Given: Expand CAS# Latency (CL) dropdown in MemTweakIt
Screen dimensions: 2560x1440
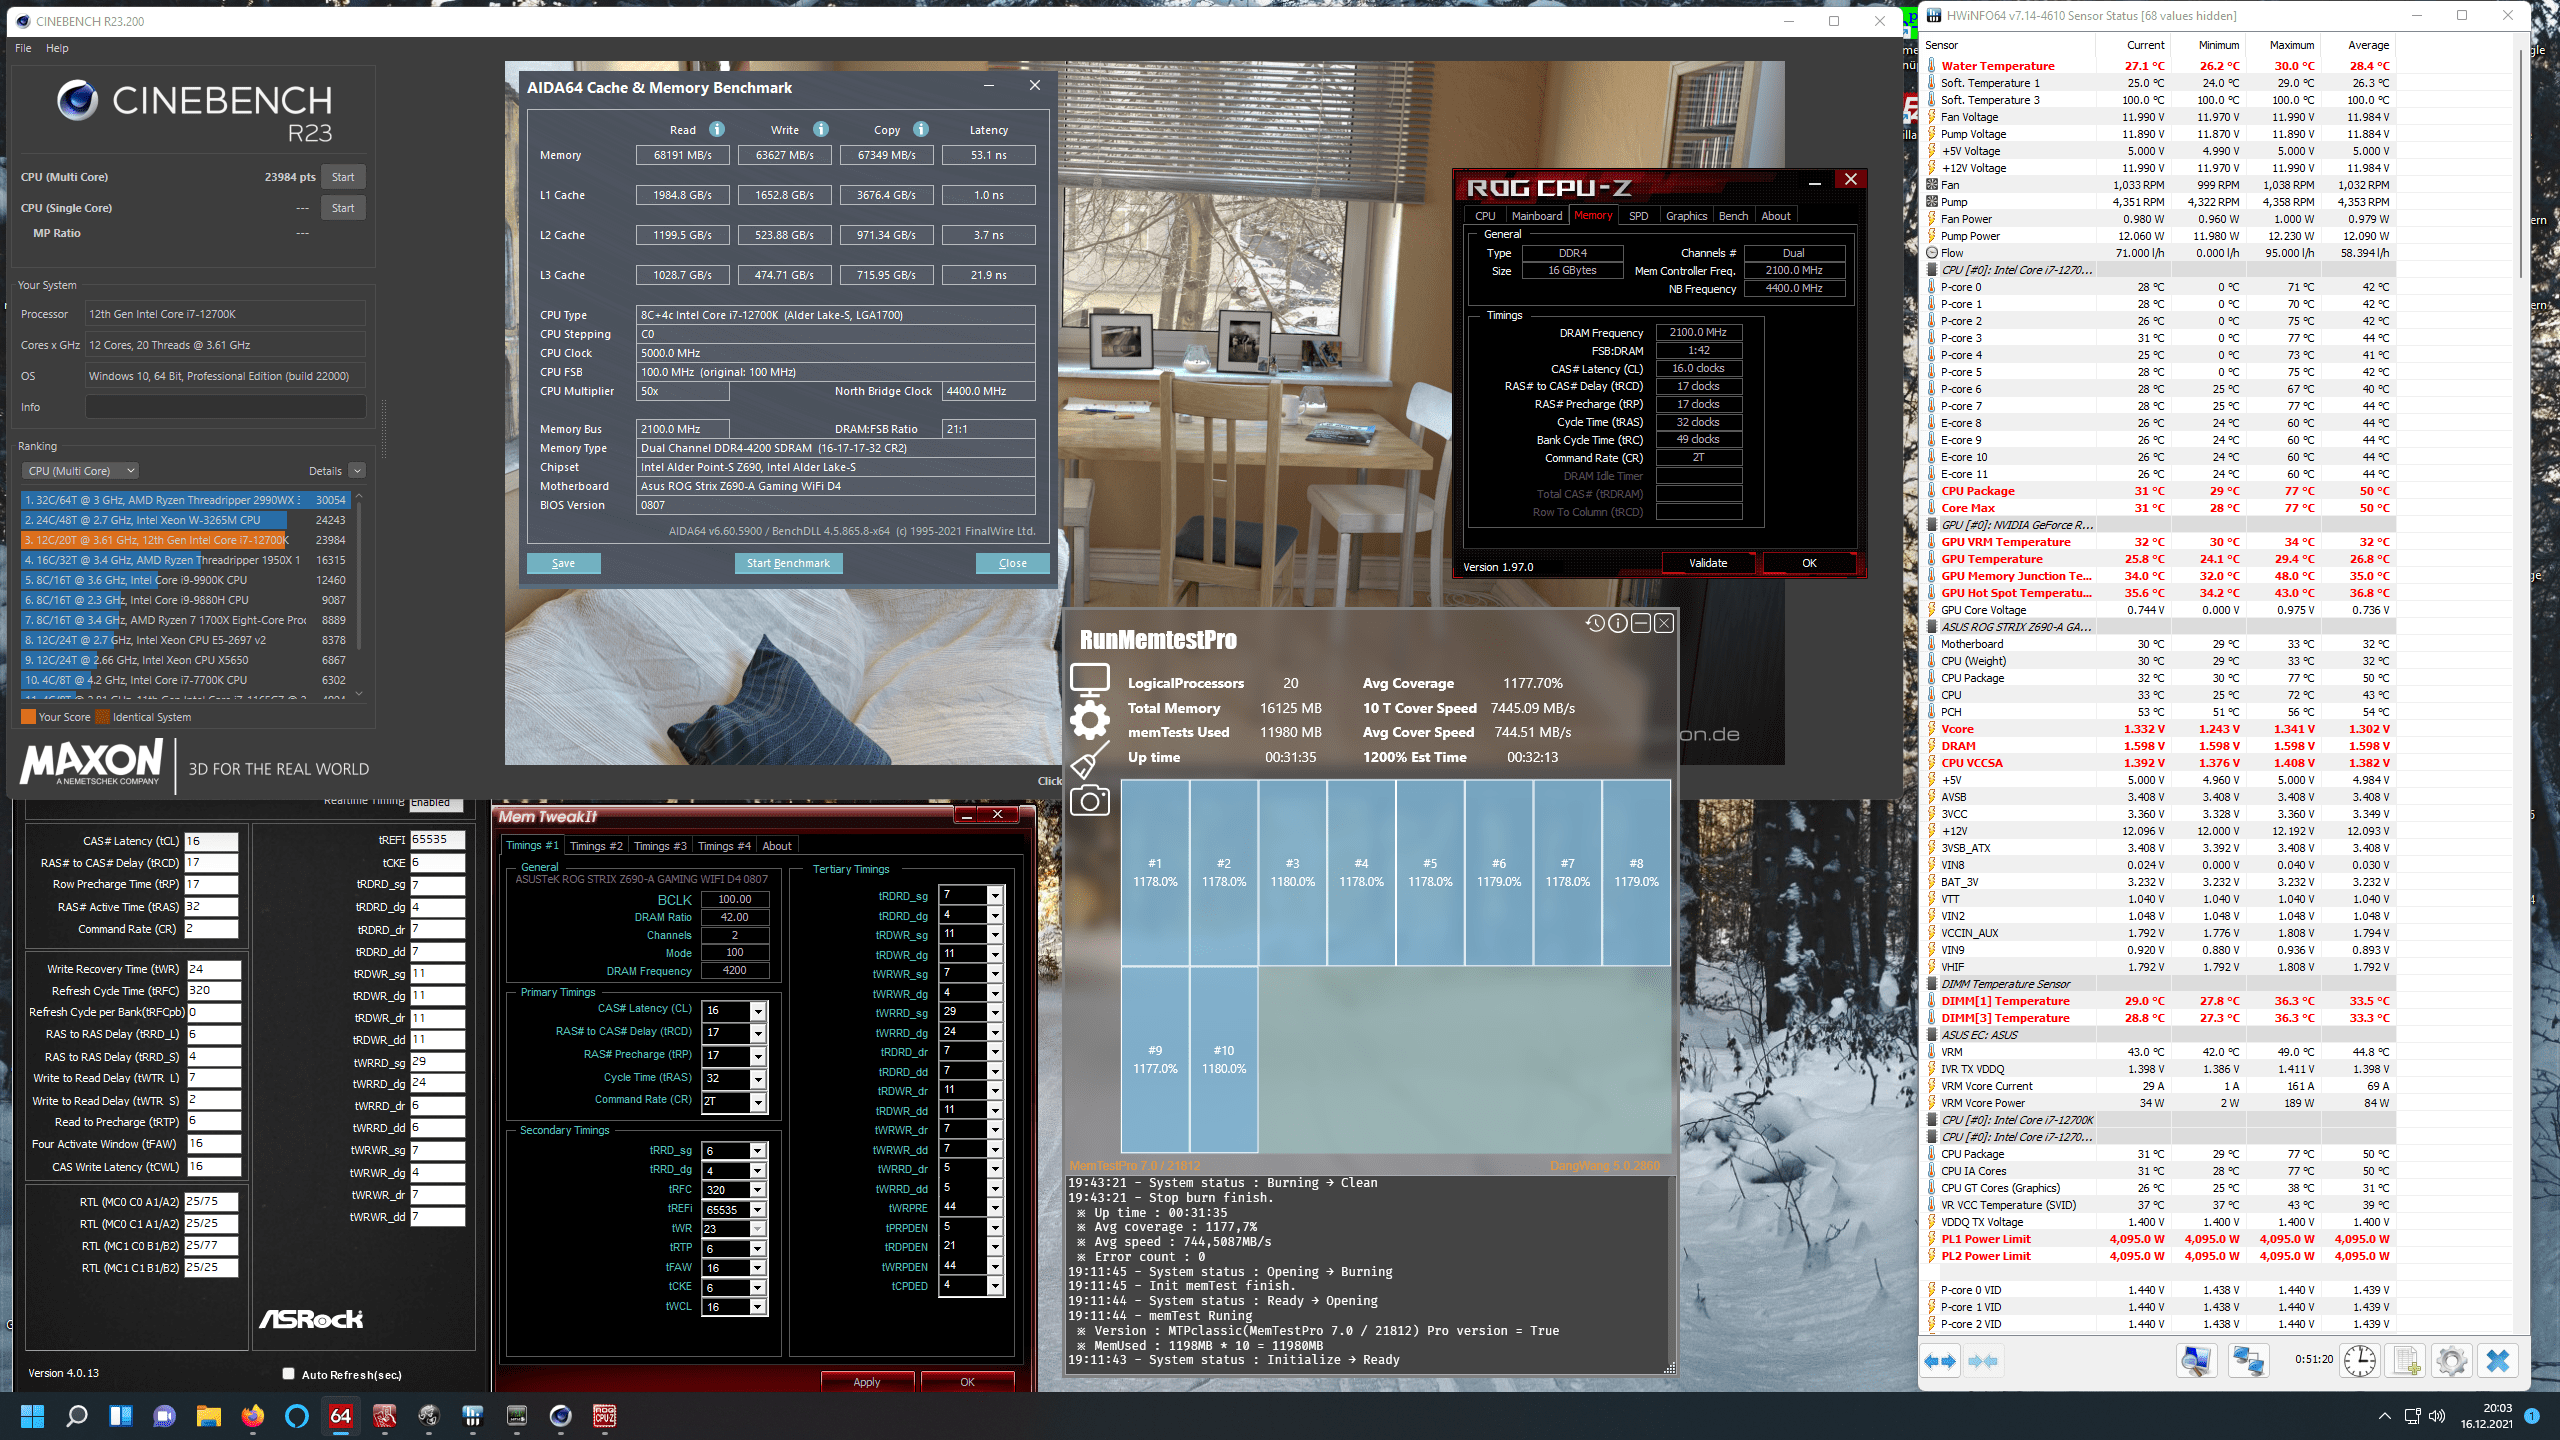Looking at the screenshot, I should click(758, 1010).
